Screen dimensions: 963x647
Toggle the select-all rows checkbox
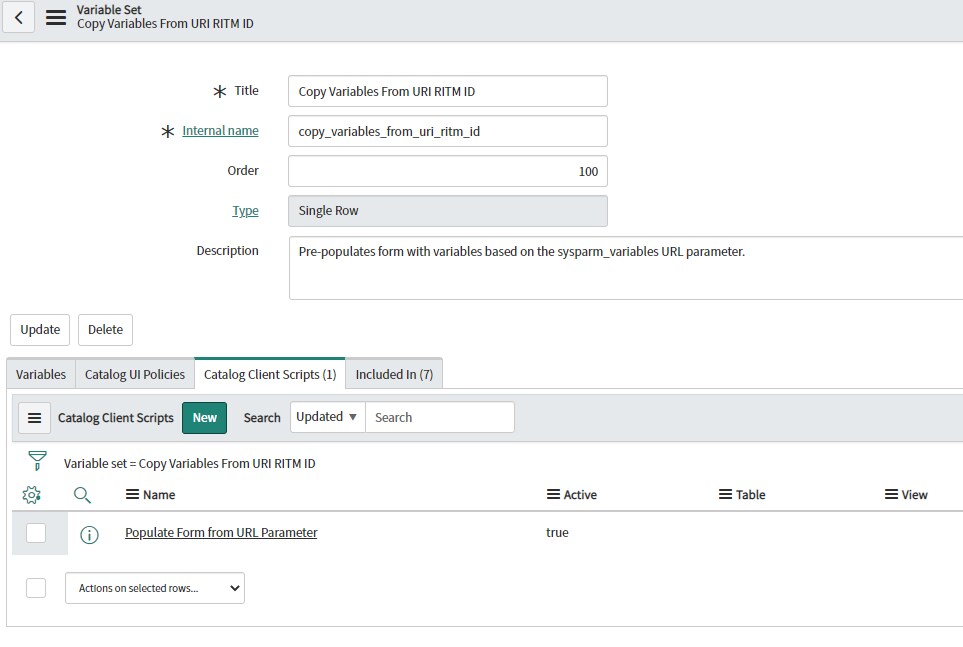click(x=36, y=588)
